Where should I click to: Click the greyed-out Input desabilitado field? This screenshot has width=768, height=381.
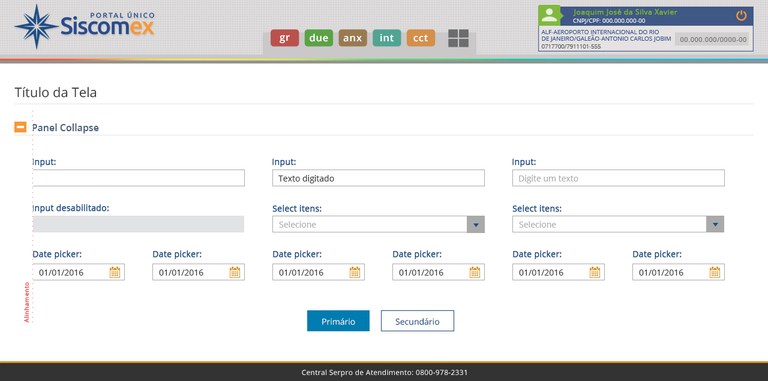click(138, 224)
